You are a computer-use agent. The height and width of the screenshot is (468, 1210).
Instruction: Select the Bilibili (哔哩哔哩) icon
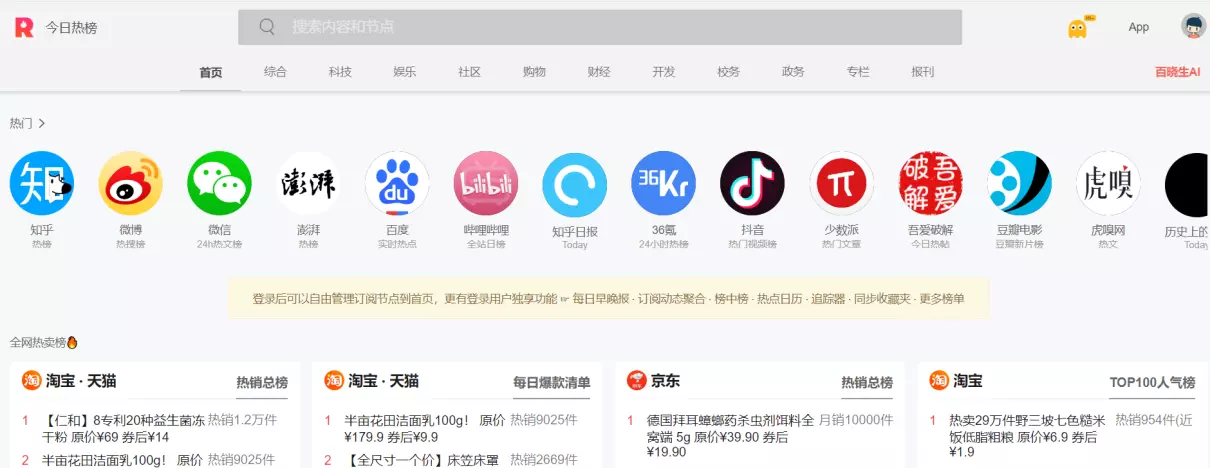(486, 184)
